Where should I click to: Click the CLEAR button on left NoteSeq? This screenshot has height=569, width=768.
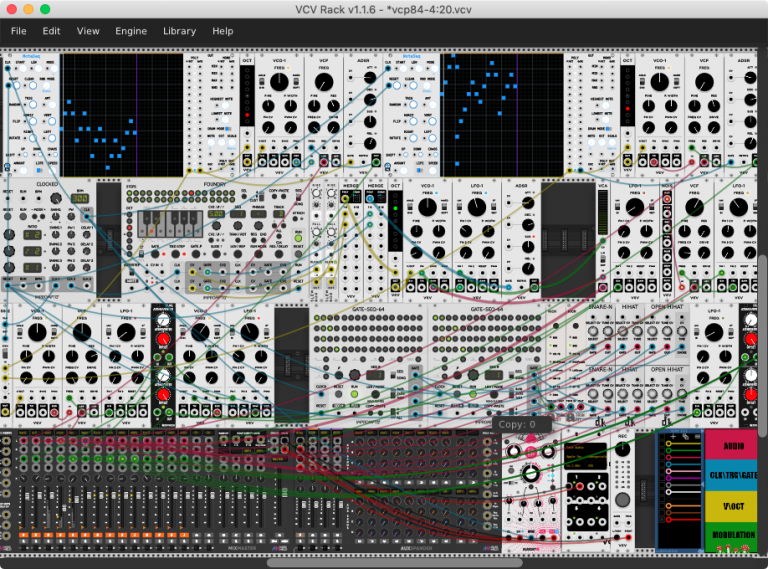point(32,85)
